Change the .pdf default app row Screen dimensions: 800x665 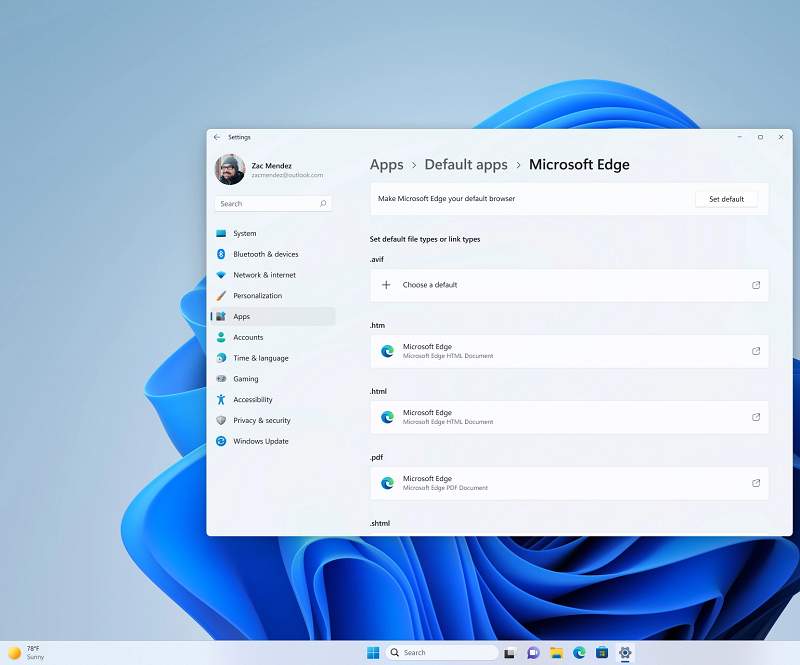[x=569, y=483]
